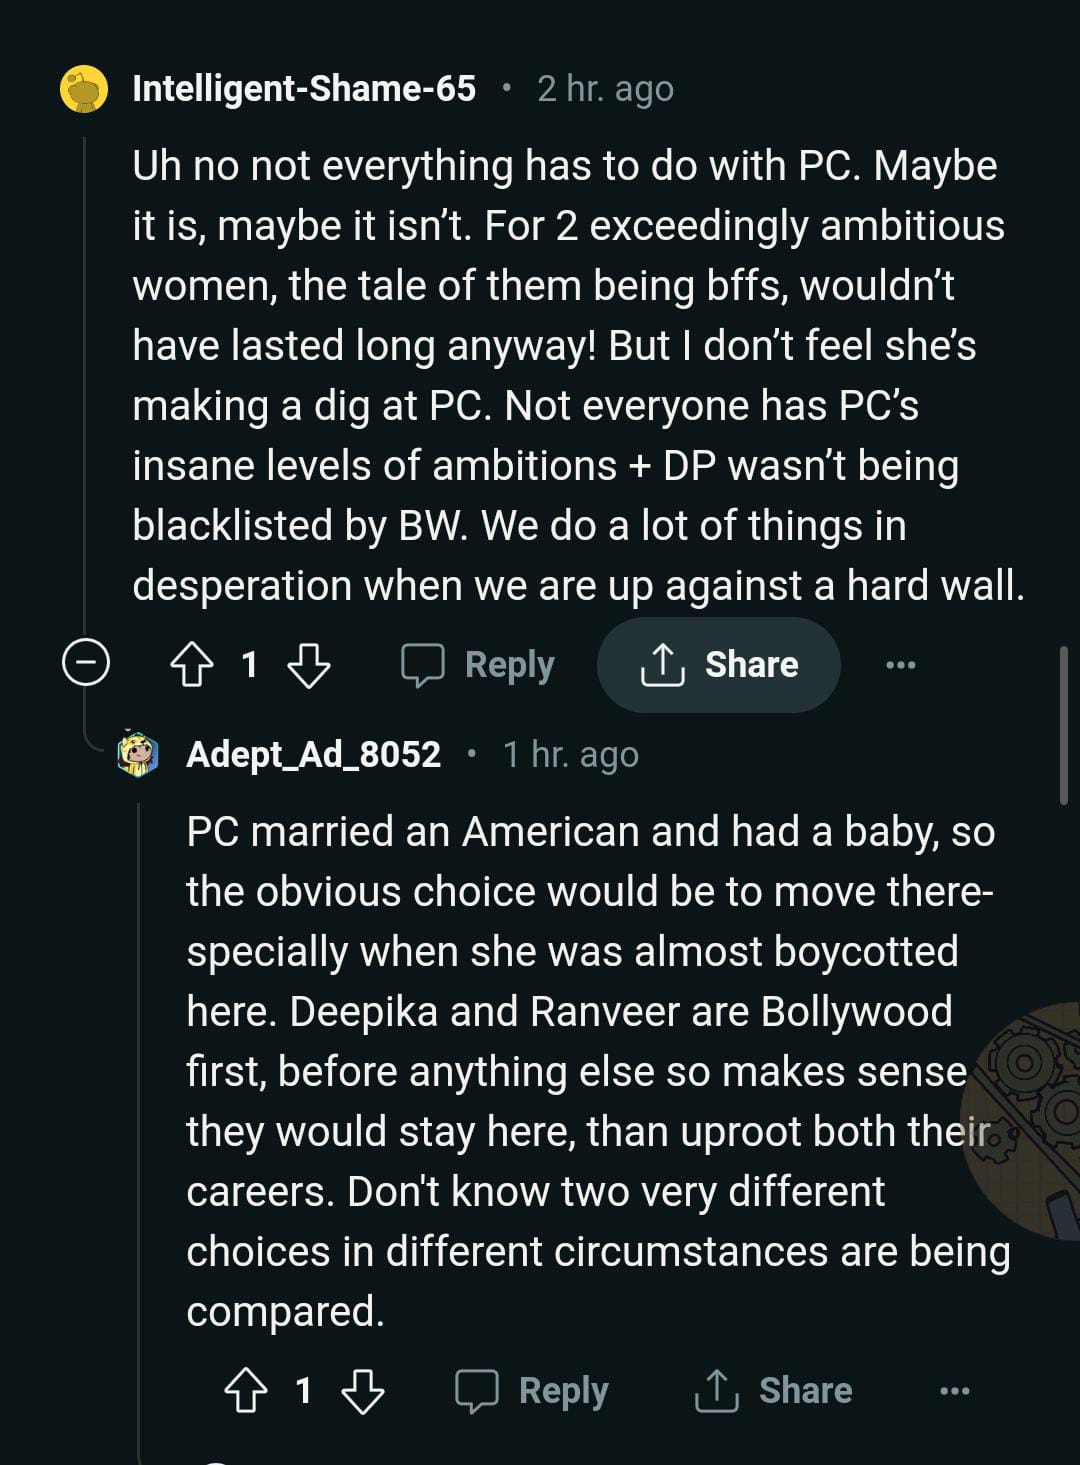
Task: Reply to Adept_Ad_8052's comment
Action: tap(532, 1391)
